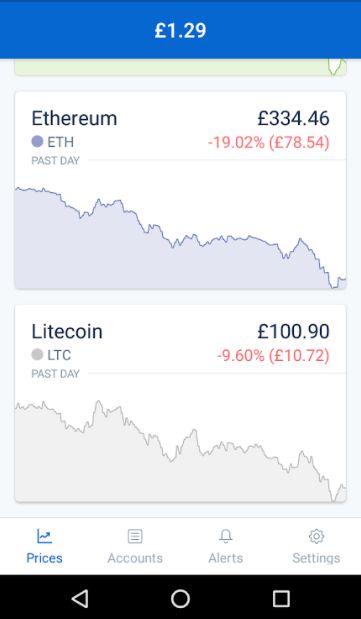The width and height of the screenshot is (361, 619).
Task: Tap the £1.29 balance header
Action: click(x=180, y=30)
